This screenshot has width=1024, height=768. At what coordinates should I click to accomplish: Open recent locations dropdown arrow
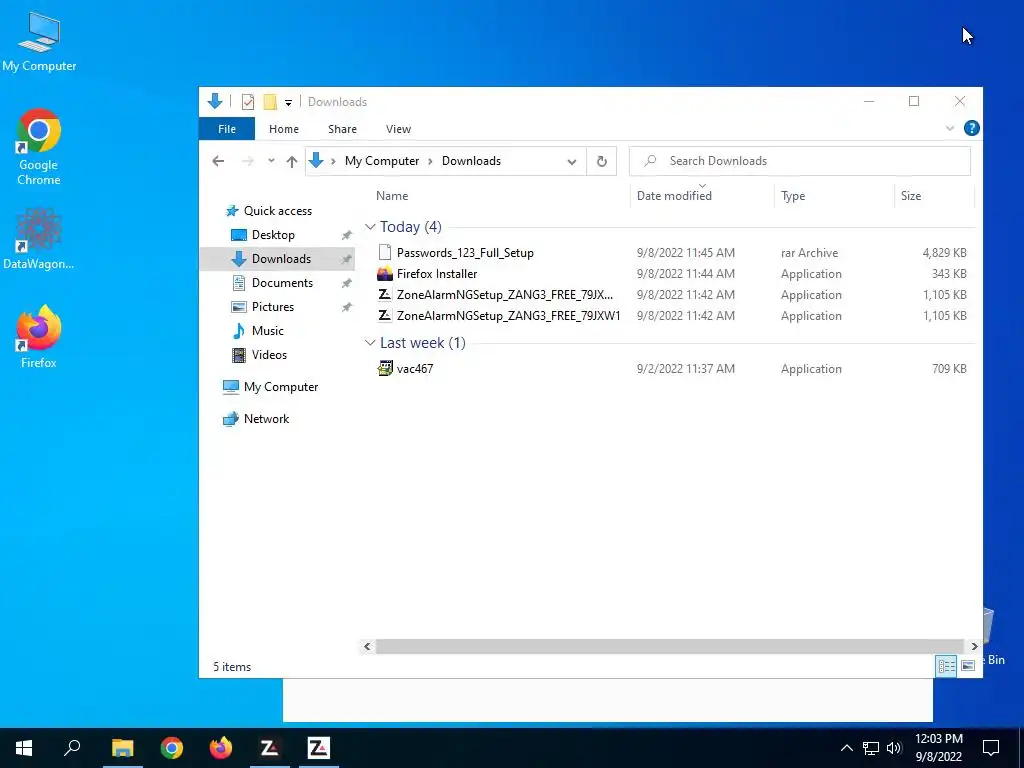(271, 161)
